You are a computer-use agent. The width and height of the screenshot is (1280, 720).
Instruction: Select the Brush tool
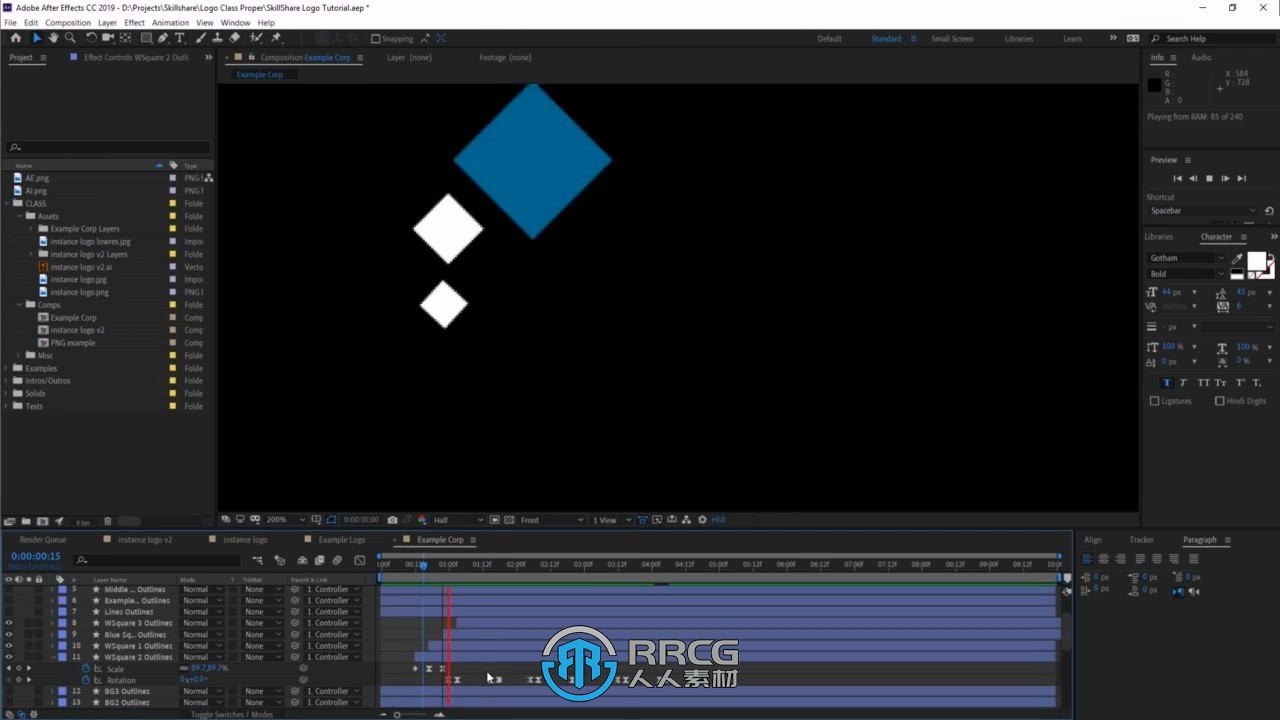point(201,38)
